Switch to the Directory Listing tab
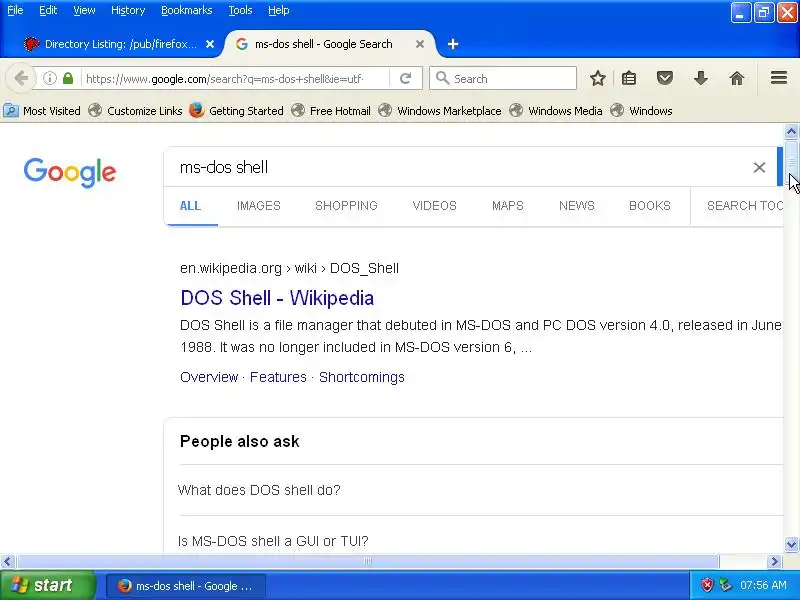This screenshot has width=800, height=600. point(118,44)
